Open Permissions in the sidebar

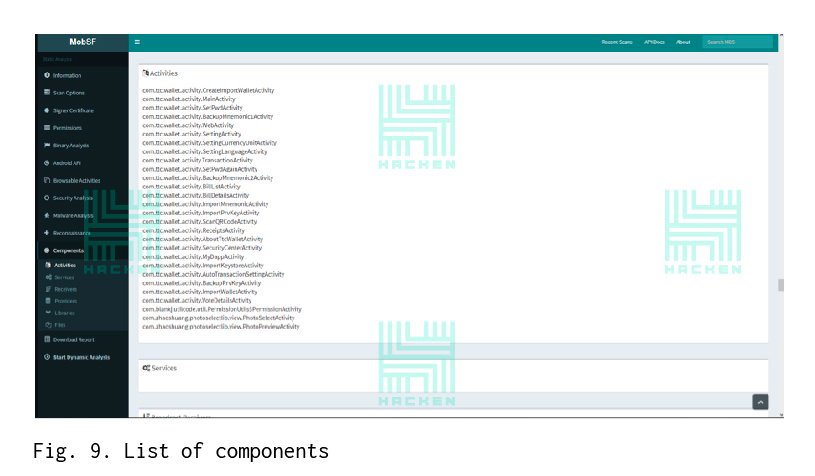pos(67,128)
